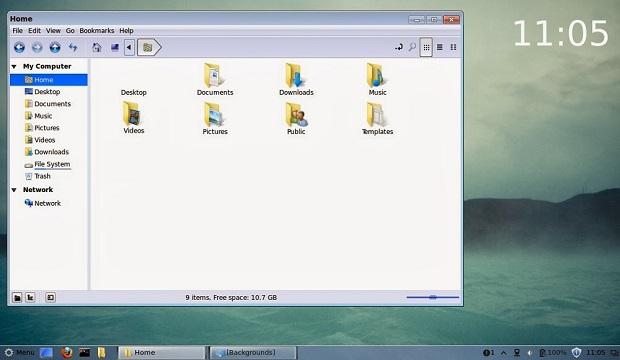
Task: Collapse the My Computer section
Action: tap(14, 66)
